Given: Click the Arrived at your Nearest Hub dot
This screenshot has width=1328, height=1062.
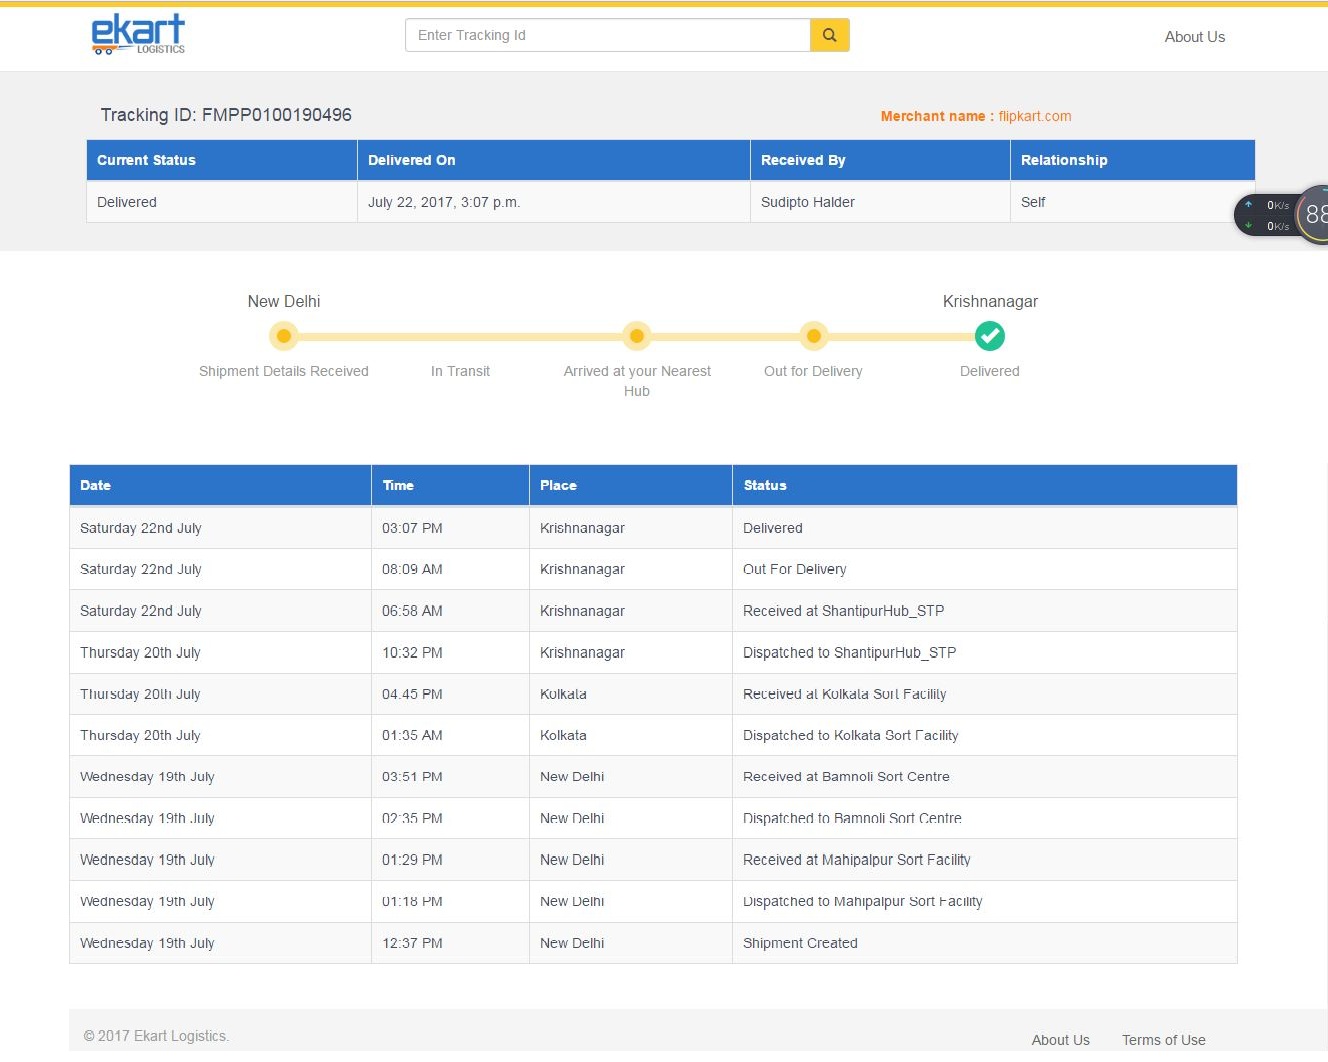Looking at the screenshot, I should [x=636, y=336].
